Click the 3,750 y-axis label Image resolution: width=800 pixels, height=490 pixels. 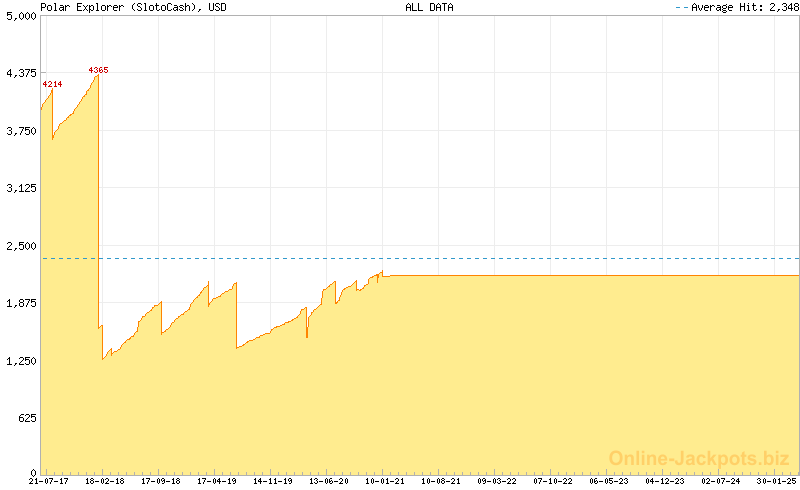21,131
